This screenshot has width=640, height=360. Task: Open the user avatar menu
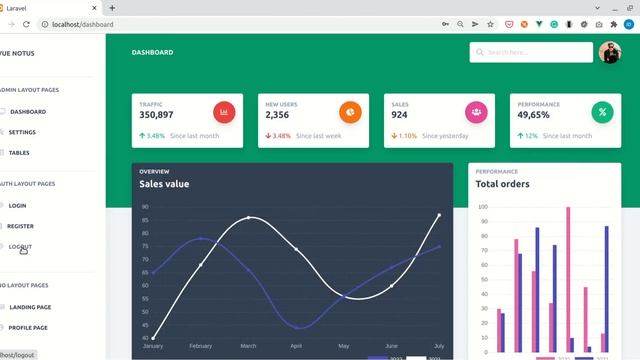point(610,52)
